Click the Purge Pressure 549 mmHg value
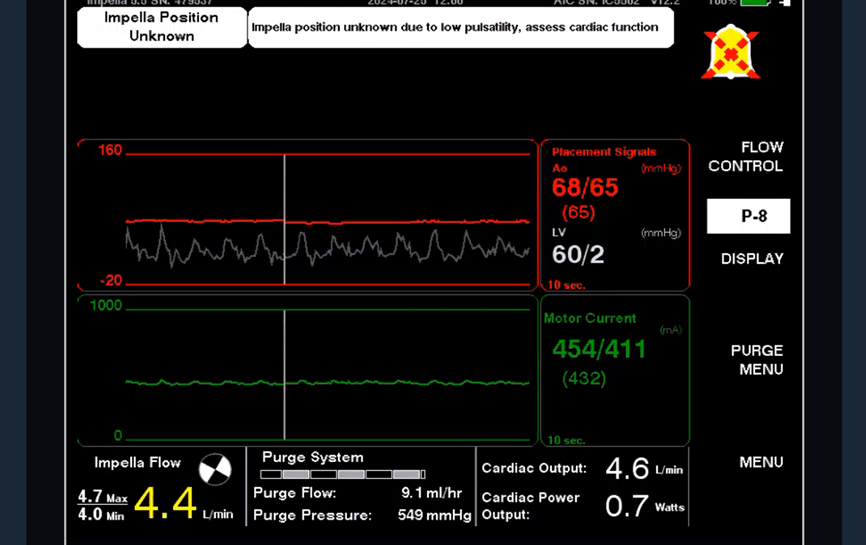The image size is (866, 545). pyautogui.click(x=434, y=515)
